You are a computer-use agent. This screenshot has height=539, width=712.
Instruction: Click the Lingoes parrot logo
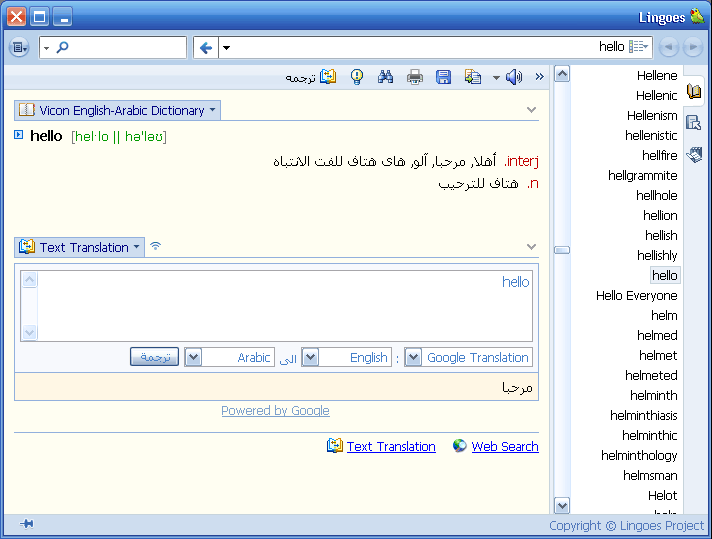coord(697,15)
